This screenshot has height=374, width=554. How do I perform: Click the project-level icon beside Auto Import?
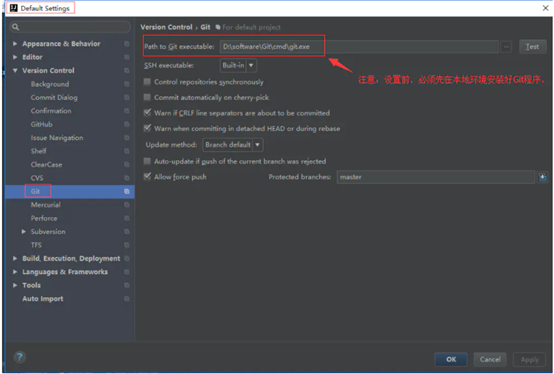[x=126, y=299]
